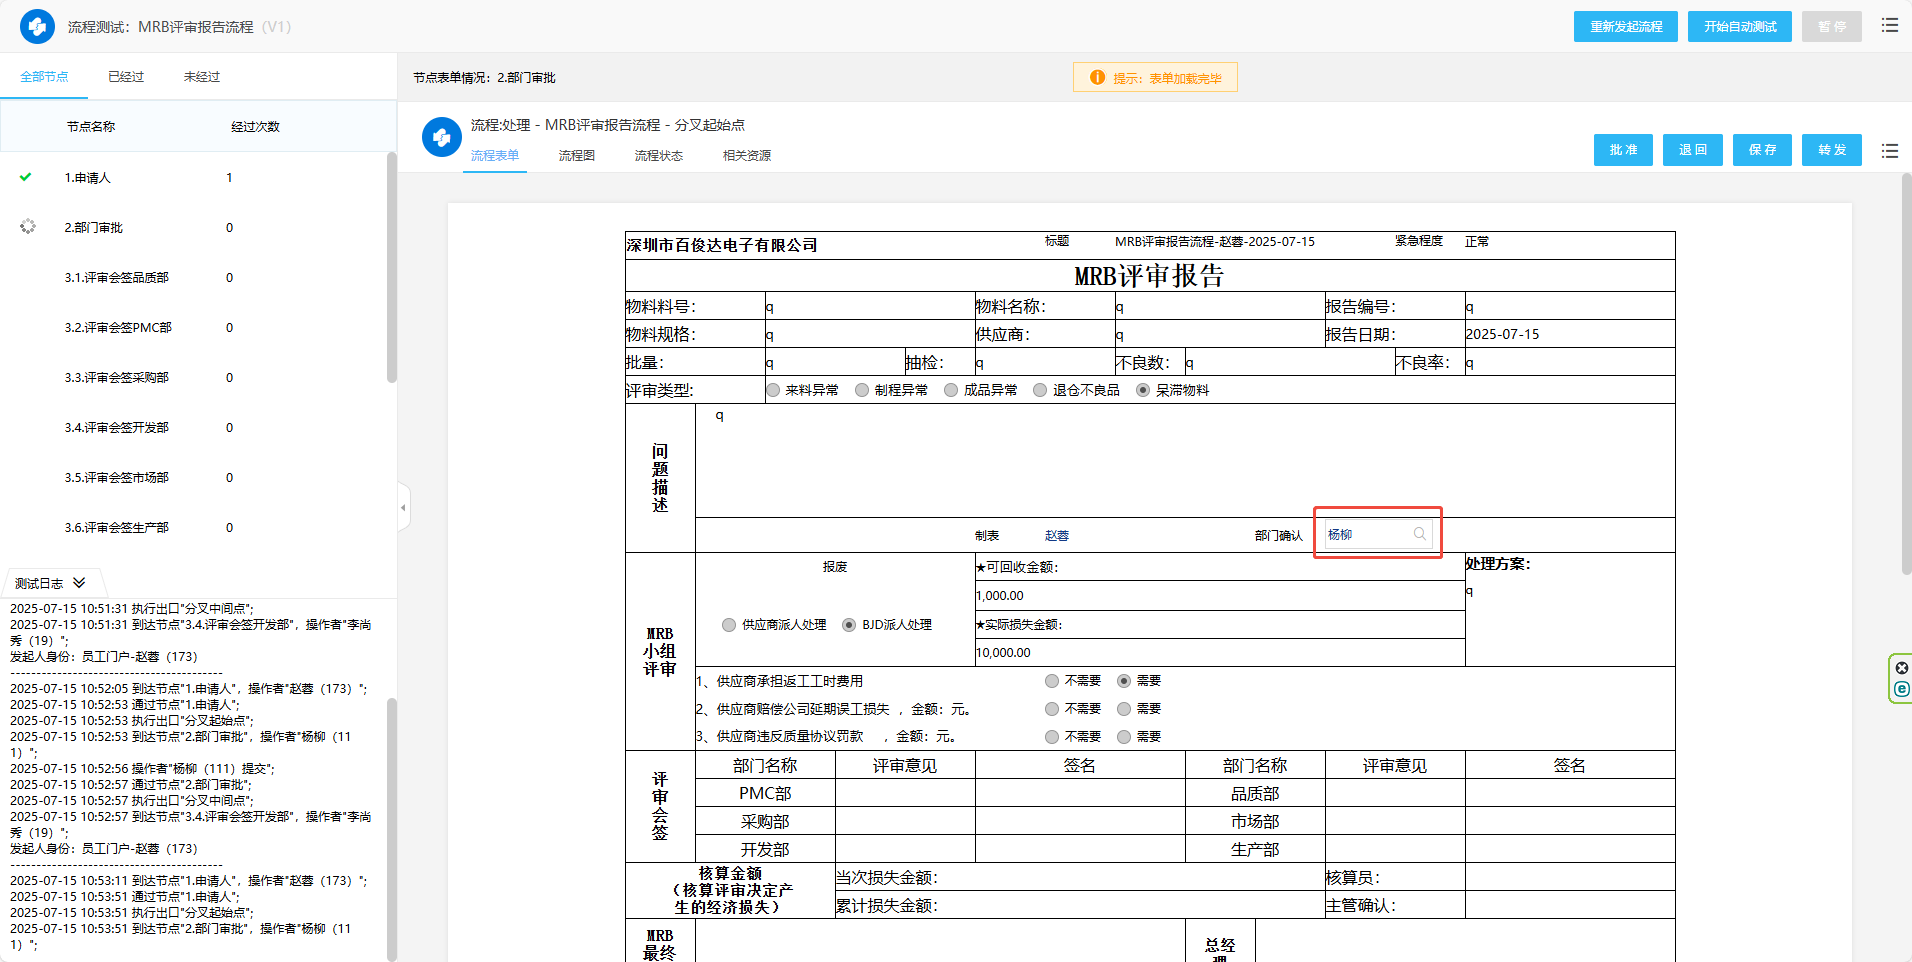
Task: Choose BJD派人处理 option
Action: [x=849, y=625]
